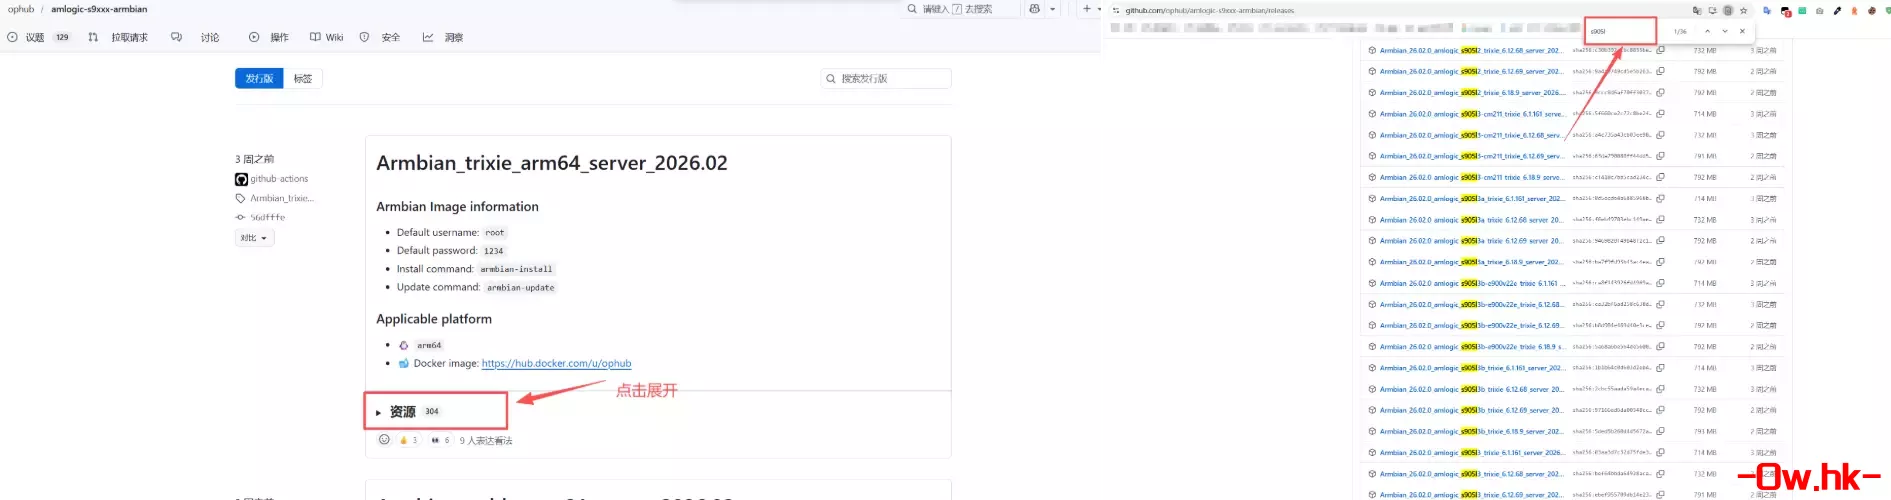The height and width of the screenshot is (500, 1891).
Task: Download s905l3_trixie_6.1.161 server image
Action: [x=1471, y=453]
